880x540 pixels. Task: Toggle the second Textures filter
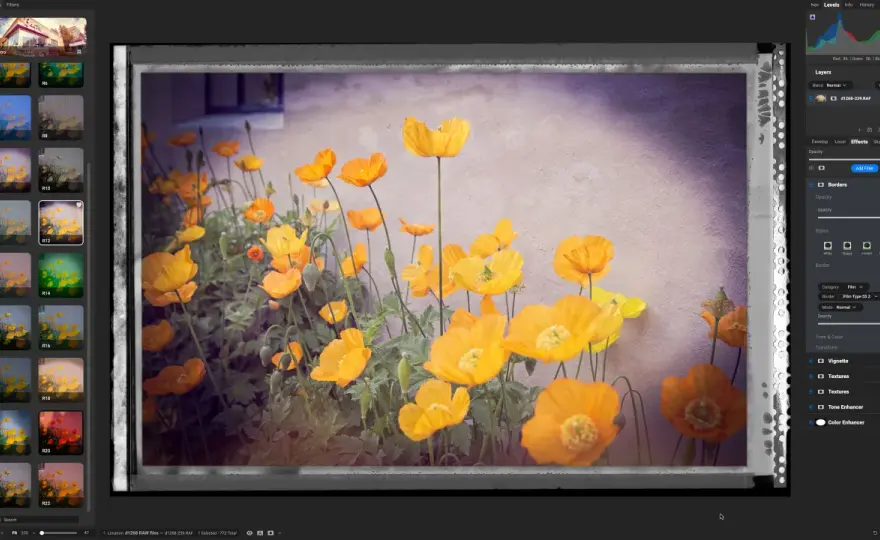[811, 392]
